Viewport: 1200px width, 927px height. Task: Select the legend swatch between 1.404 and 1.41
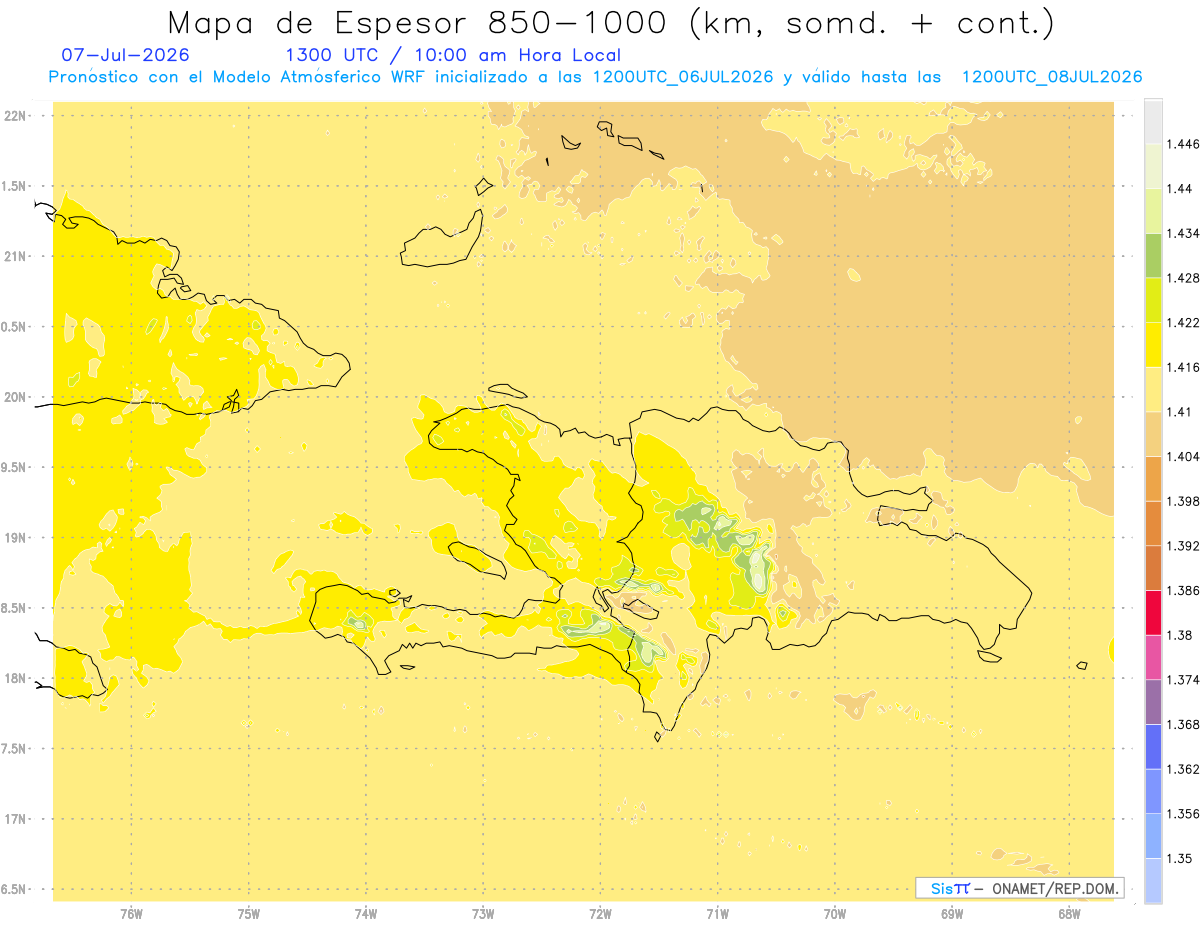1153,434
